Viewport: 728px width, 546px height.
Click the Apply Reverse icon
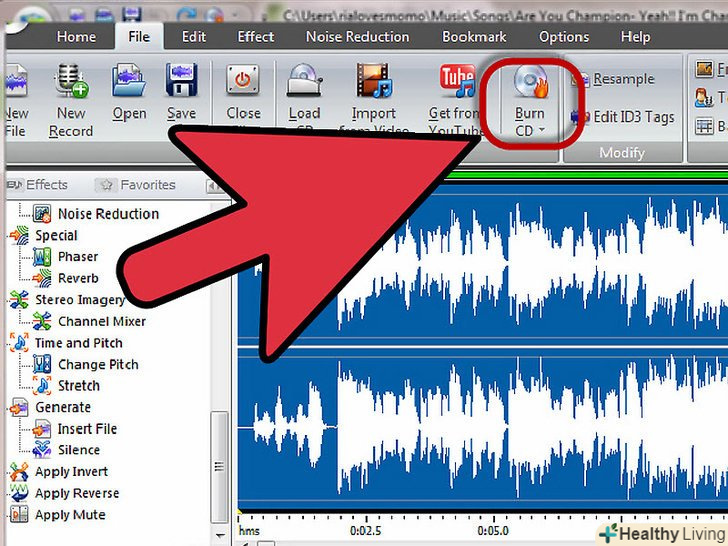coord(19,493)
